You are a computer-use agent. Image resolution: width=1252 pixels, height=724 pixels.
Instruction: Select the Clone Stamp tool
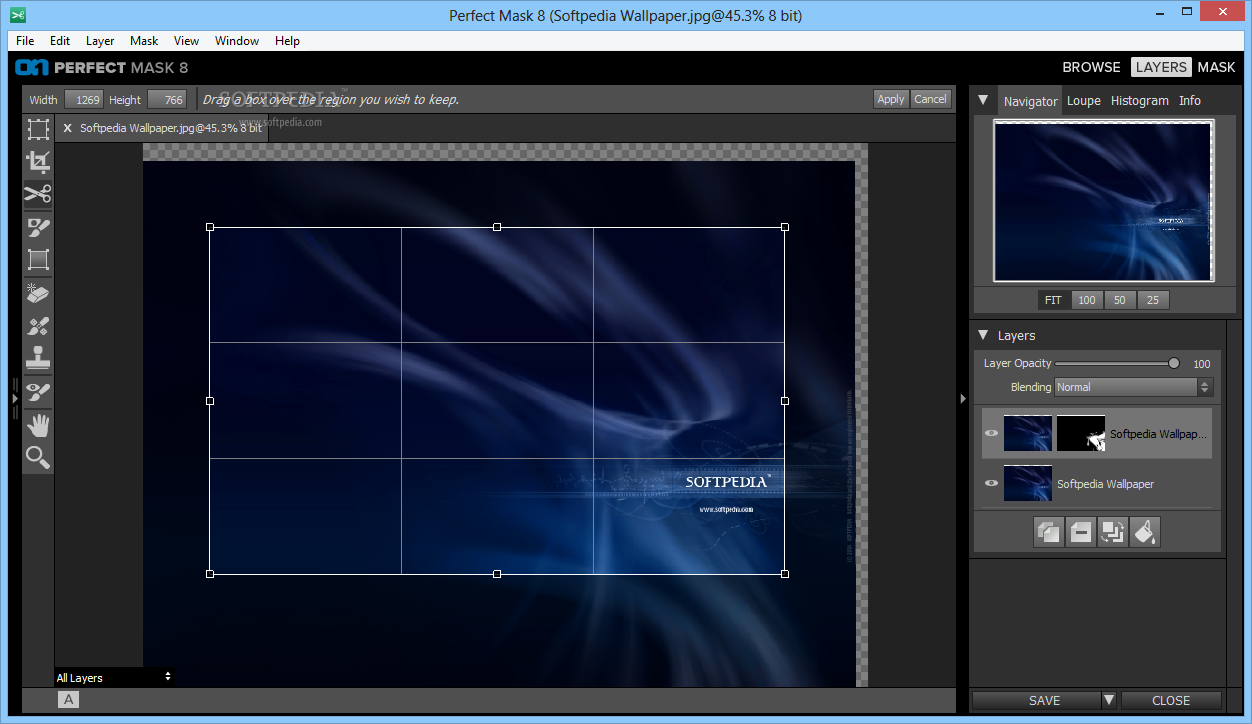pos(38,358)
